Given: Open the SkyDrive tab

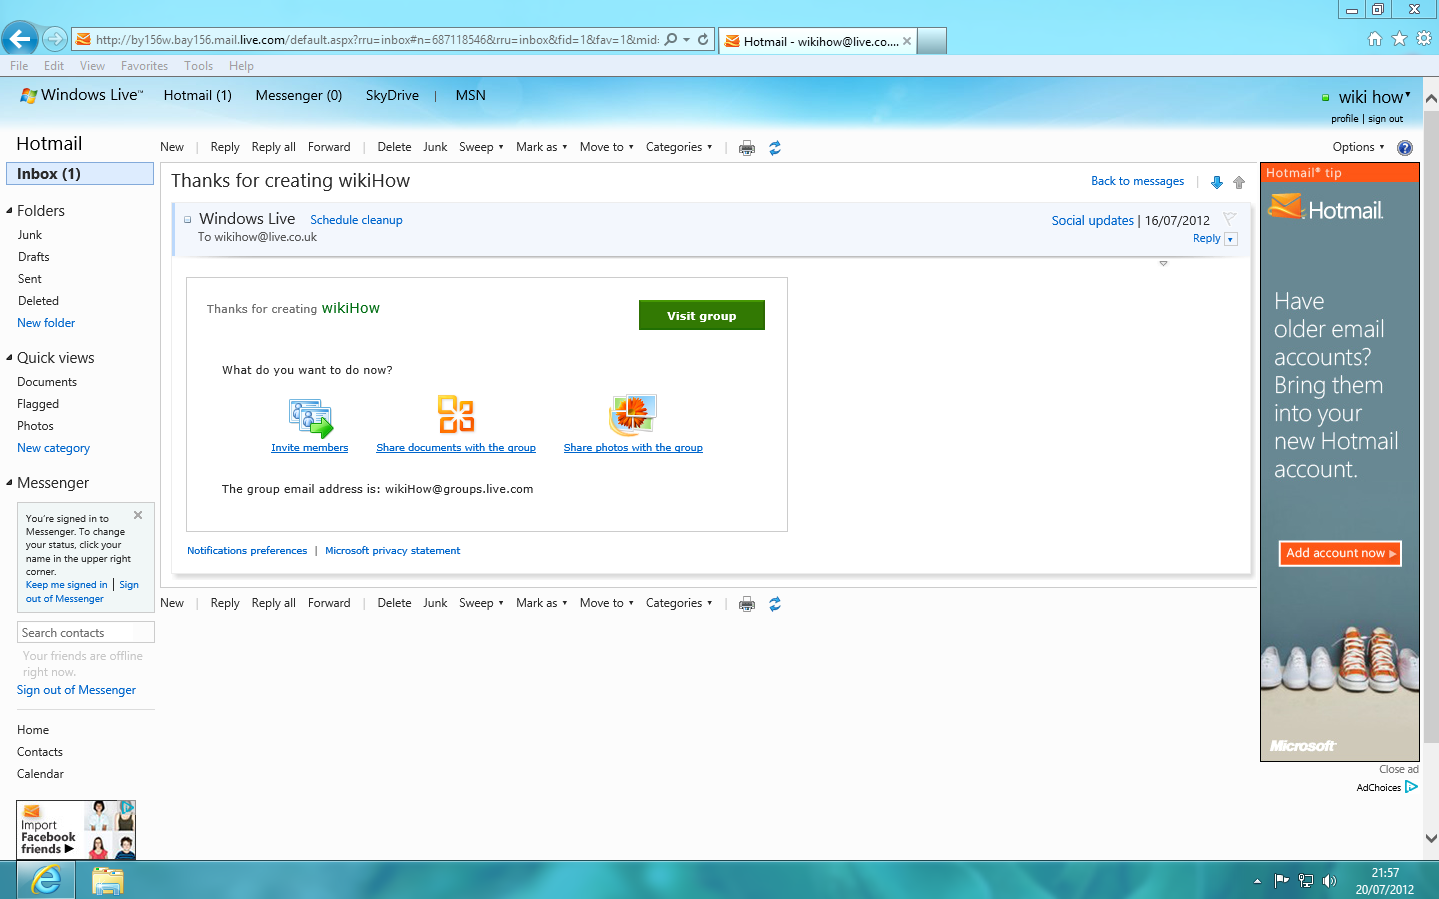Looking at the screenshot, I should pyautogui.click(x=392, y=95).
